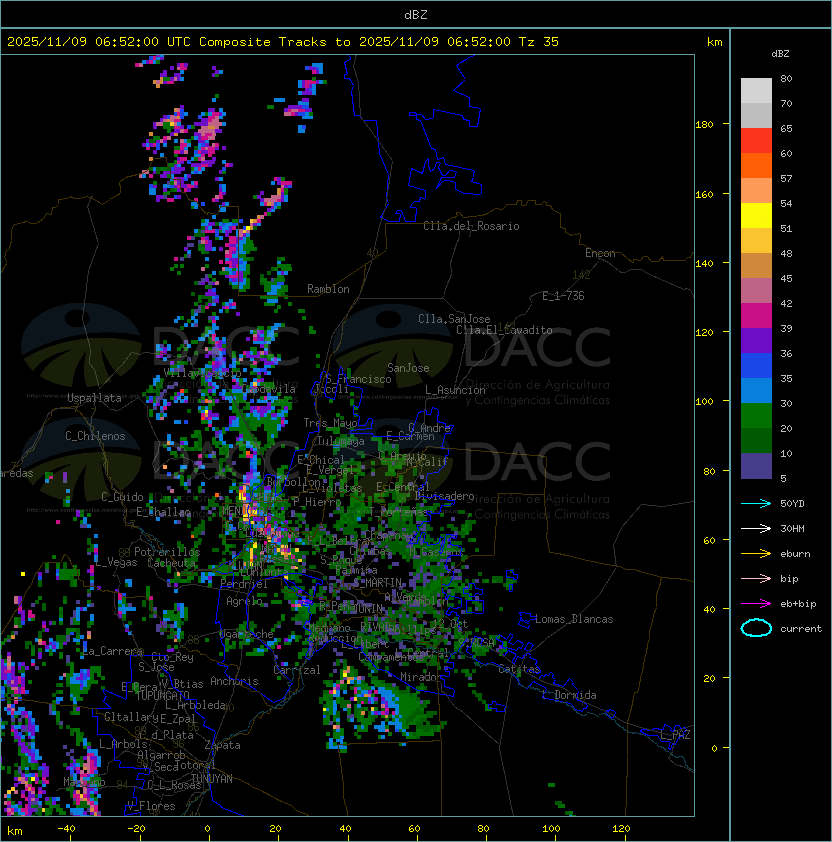Click the cyan 50YD arrow in legend
This screenshot has width=832, height=842.
[x=756, y=503]
